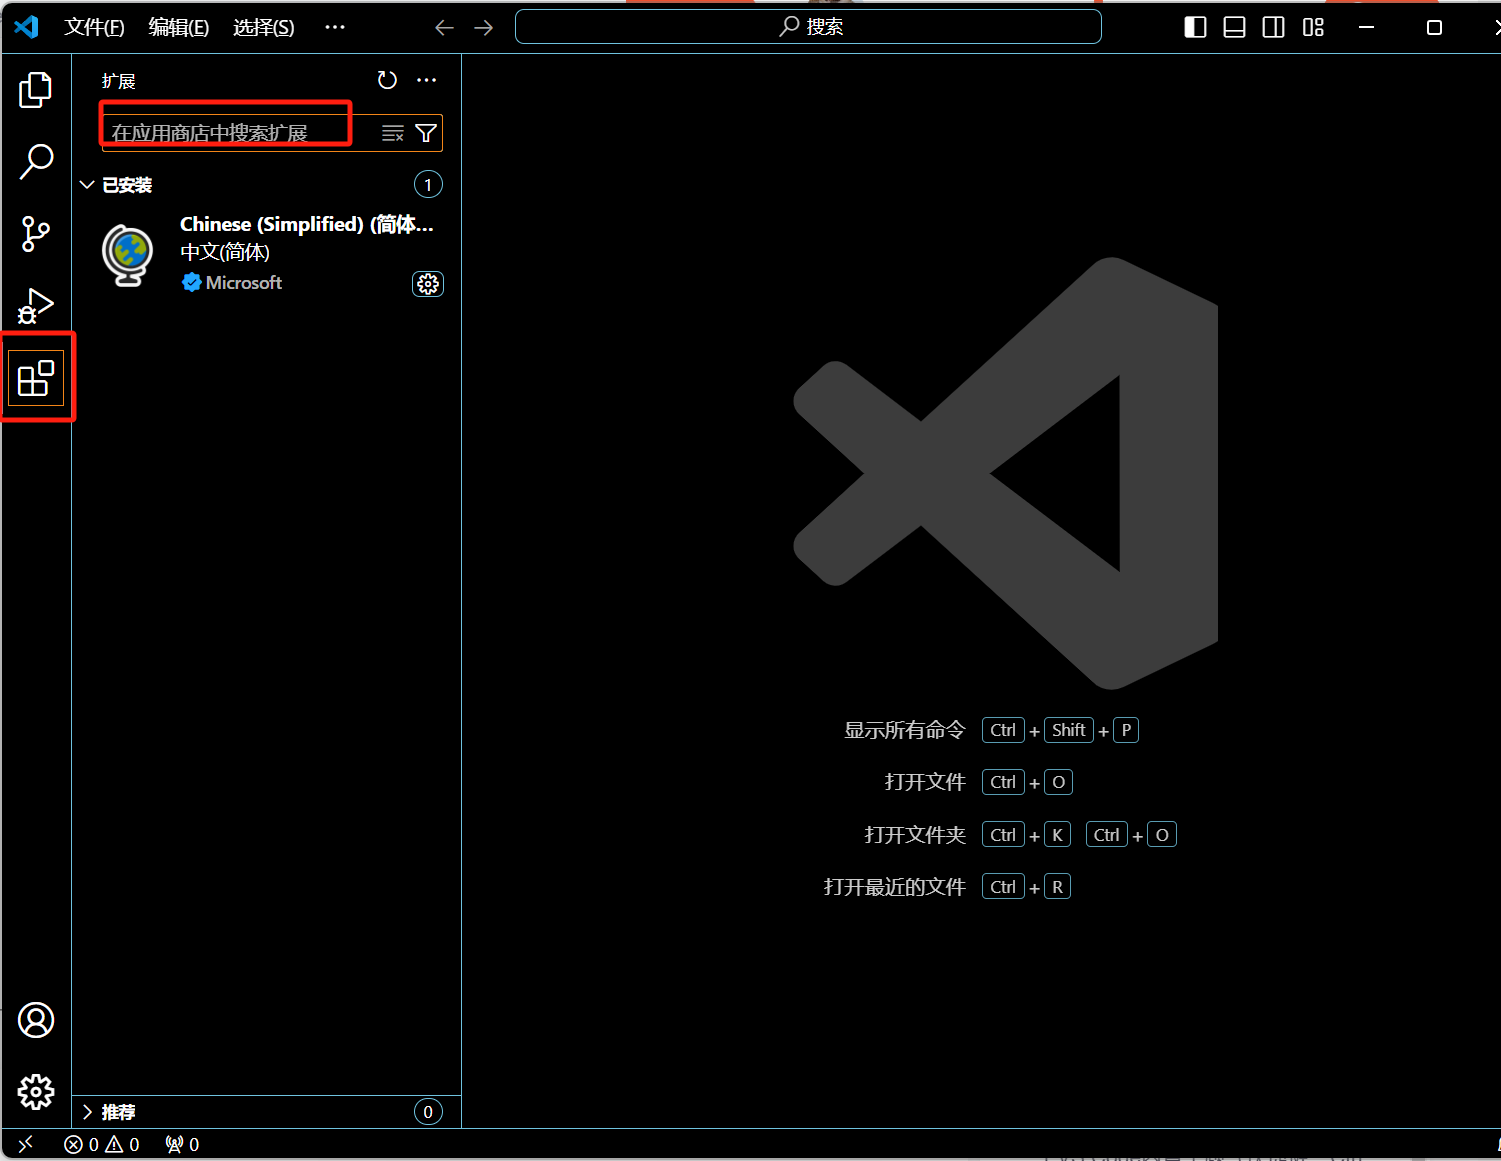Toggle secondary side bar layout icon
This screenshot has height=1161, width=1501.
(x=1274, y=27)
